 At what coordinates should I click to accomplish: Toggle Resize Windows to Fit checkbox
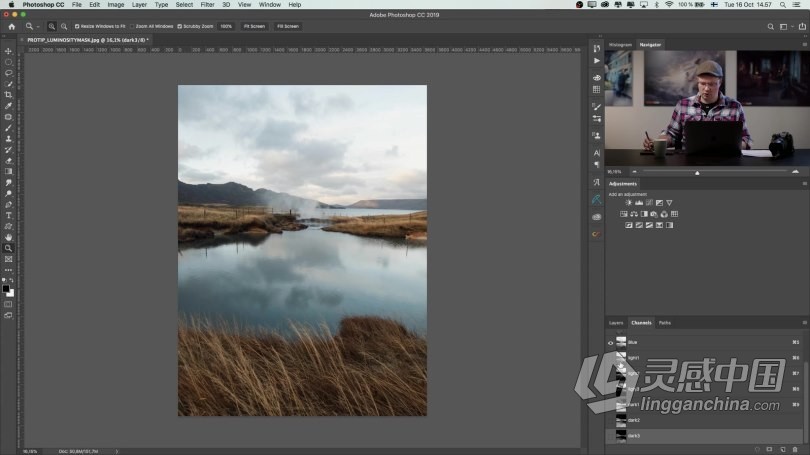click(x=77, y=26)
